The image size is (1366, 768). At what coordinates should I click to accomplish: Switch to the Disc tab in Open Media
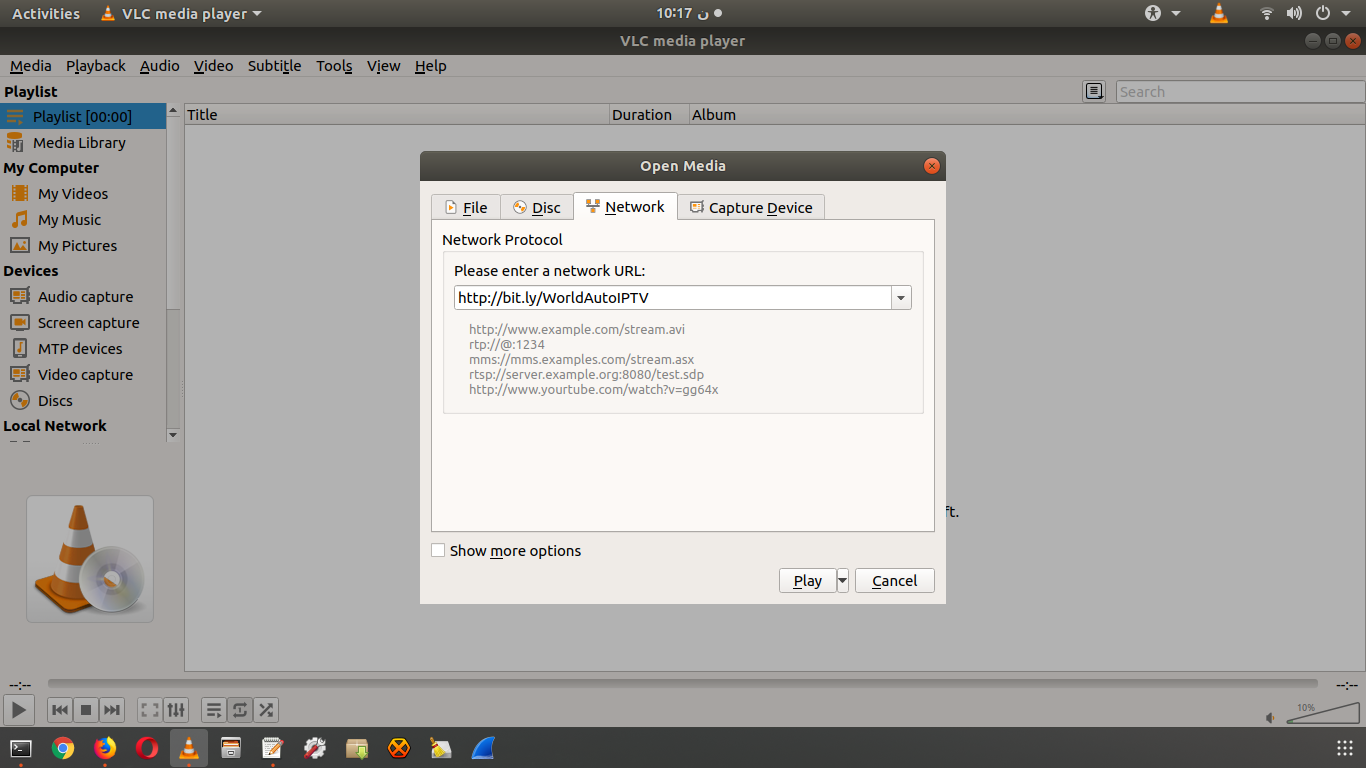(x=537, y=208)
